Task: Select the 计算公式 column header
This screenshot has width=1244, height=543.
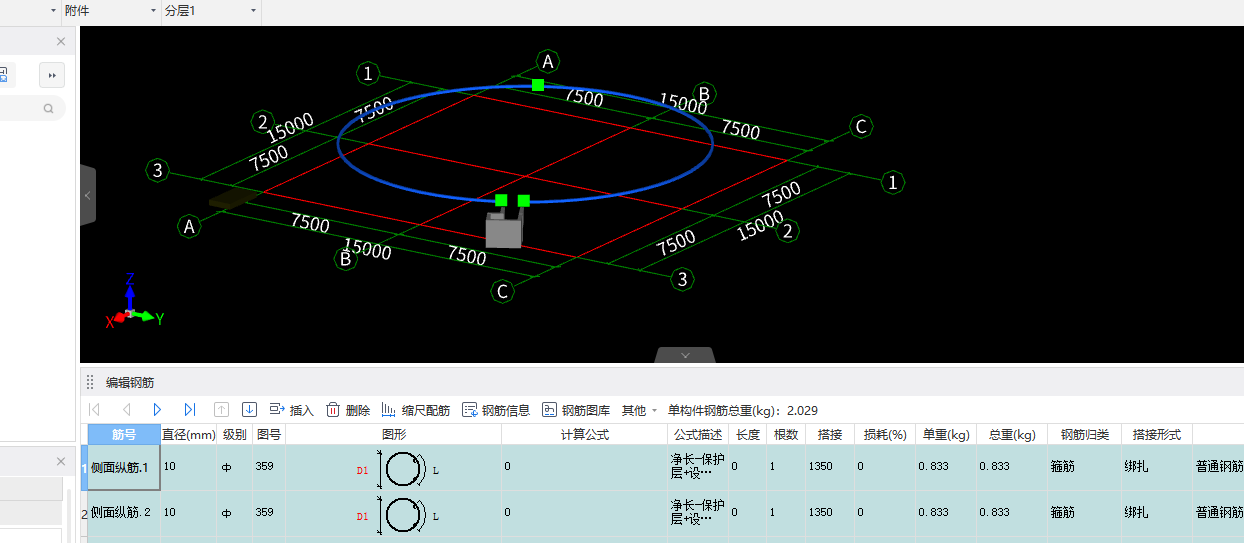Action: pyautogui.click(x=585, y=434)
